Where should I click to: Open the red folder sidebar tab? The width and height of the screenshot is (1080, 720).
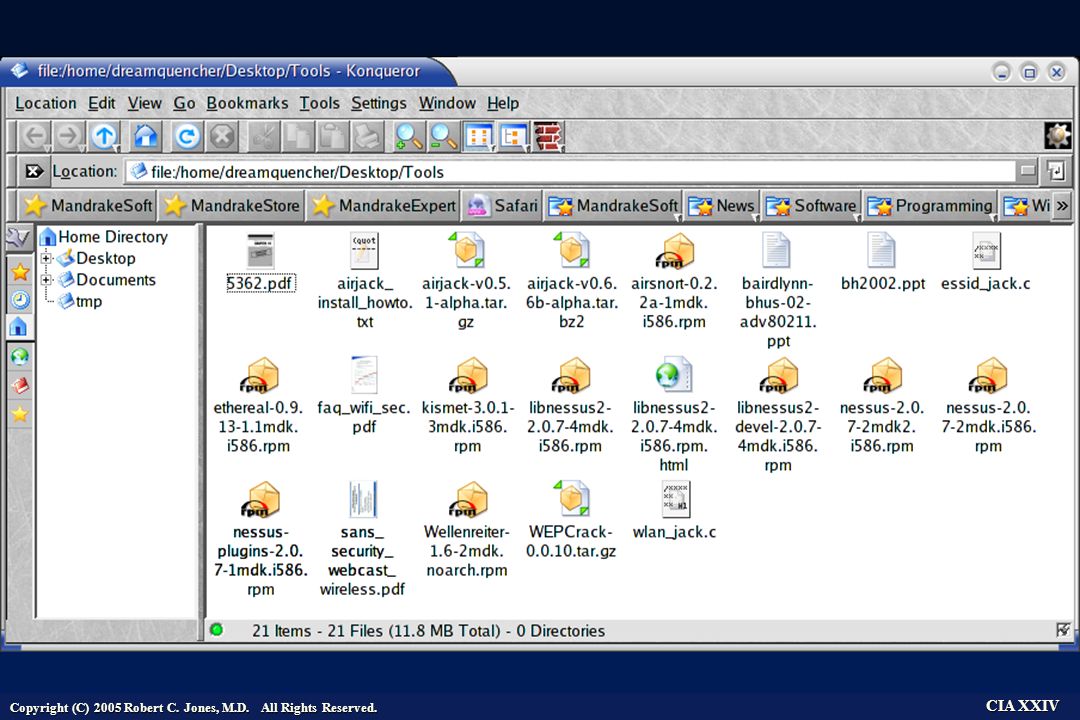pyautogui.click(x=20, y=384)
